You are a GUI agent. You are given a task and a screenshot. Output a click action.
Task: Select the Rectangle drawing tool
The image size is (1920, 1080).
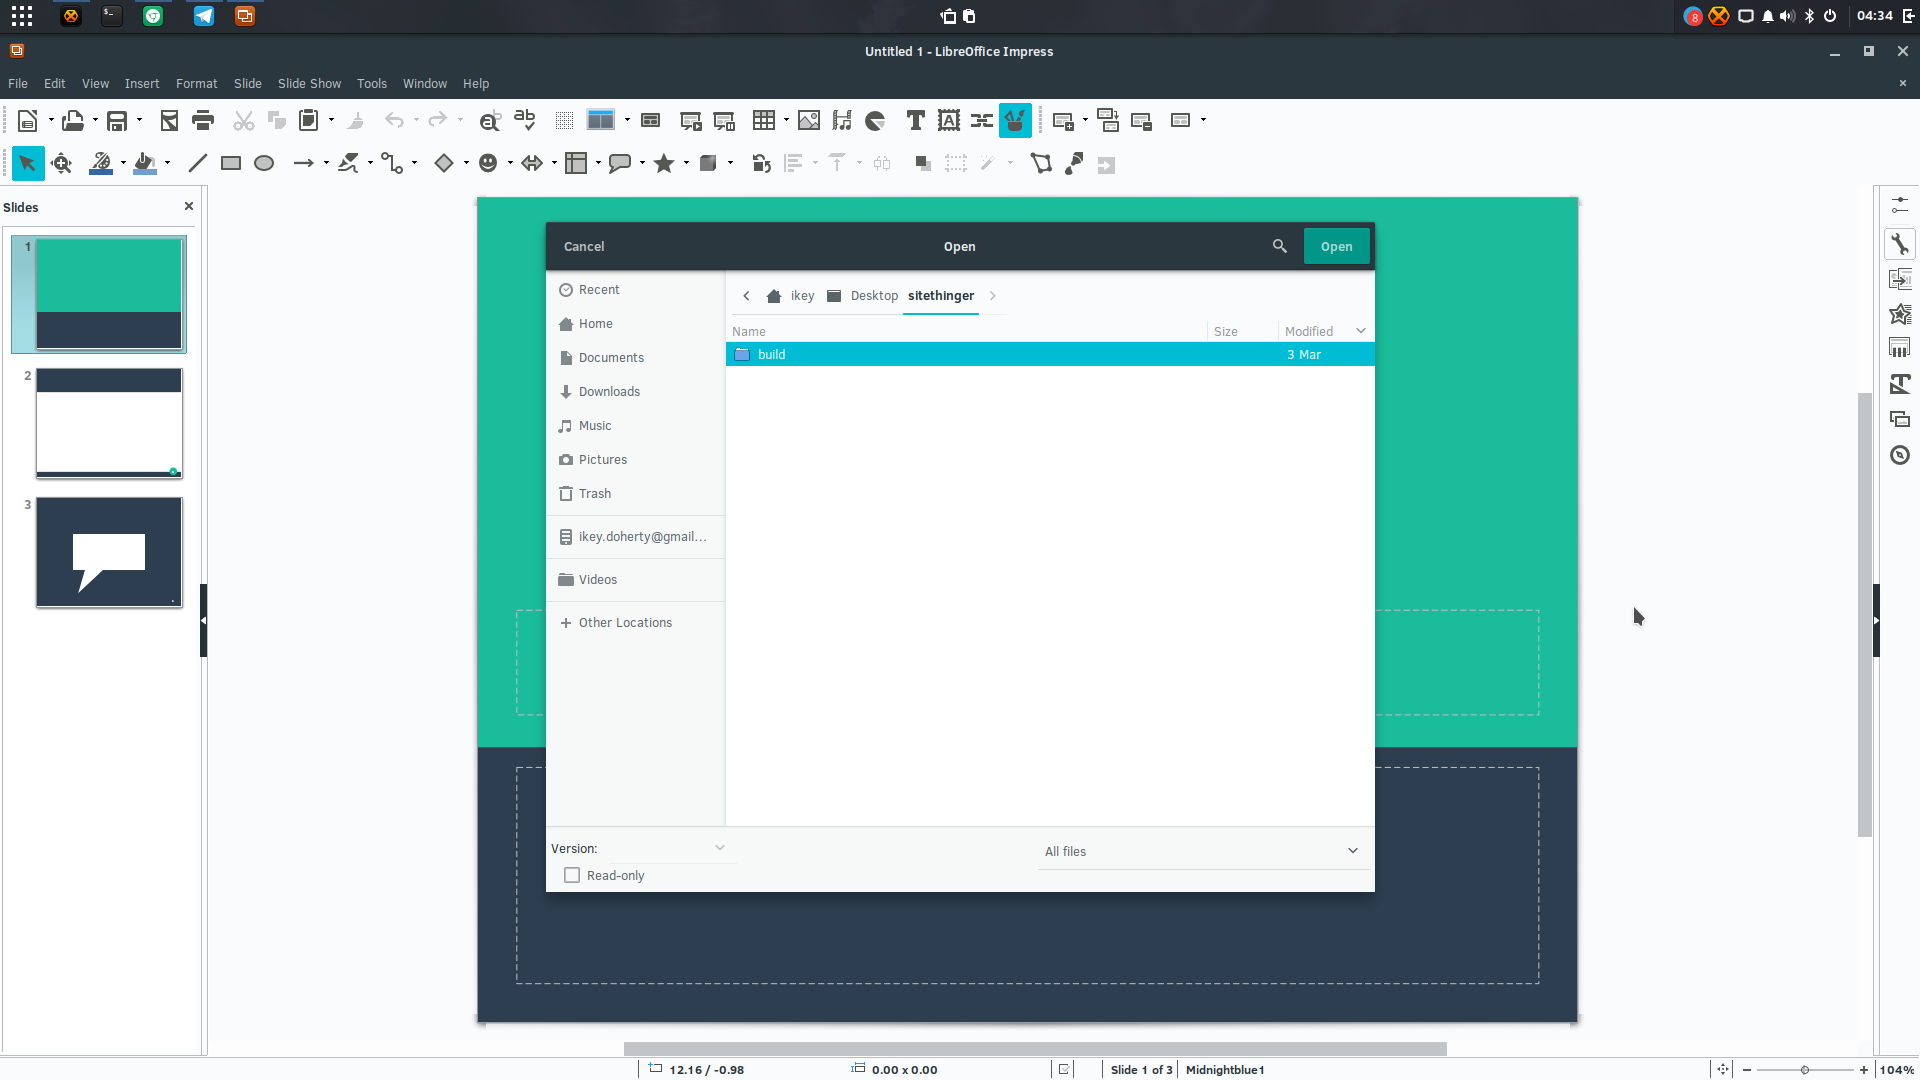pyautogui.click(x=231, y=164)
